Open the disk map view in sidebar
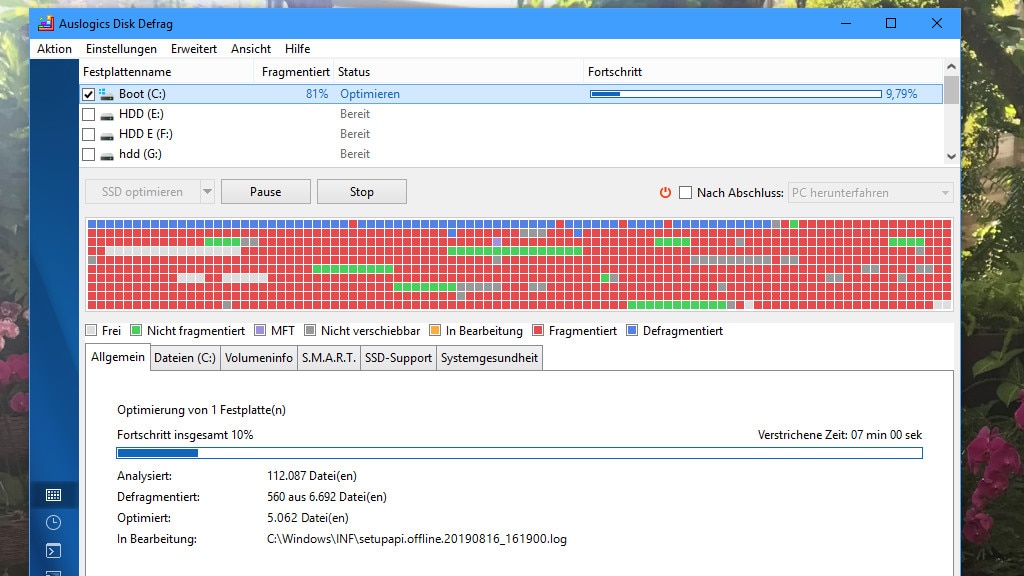This screenshot has height=576, width=1024. point(54,495)
